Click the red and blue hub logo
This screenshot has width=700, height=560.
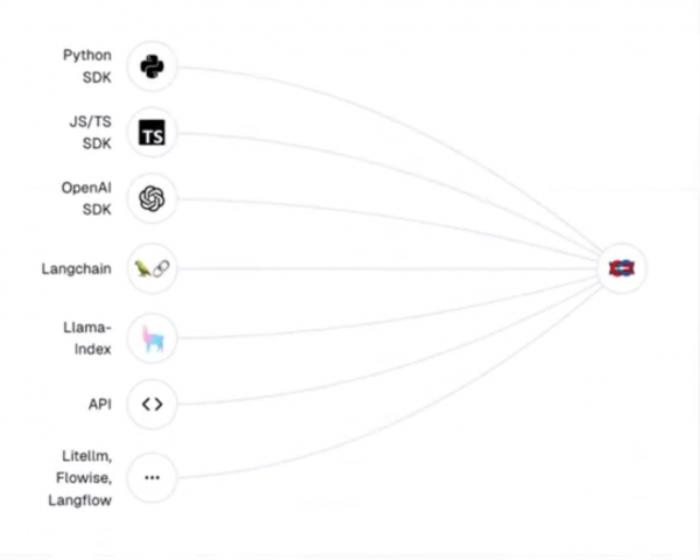click(621, 268)
